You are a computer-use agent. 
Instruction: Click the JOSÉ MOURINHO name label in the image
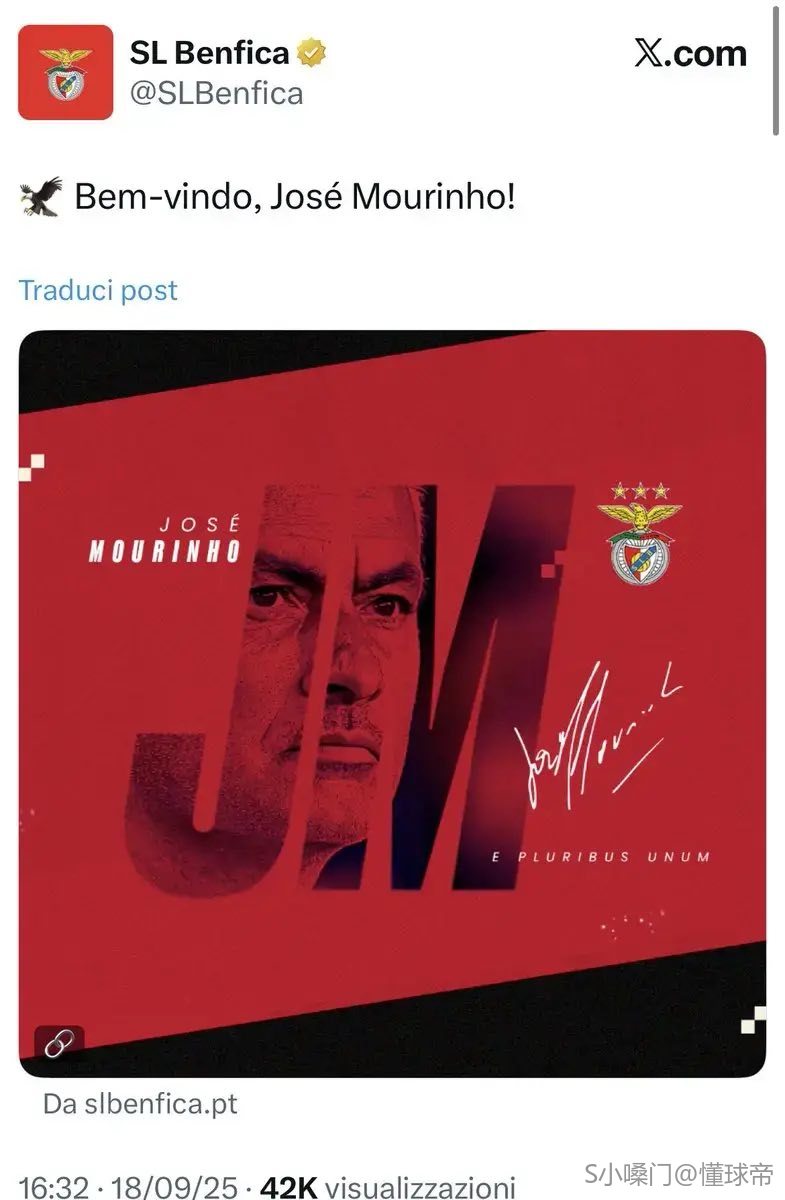(165, 540)
